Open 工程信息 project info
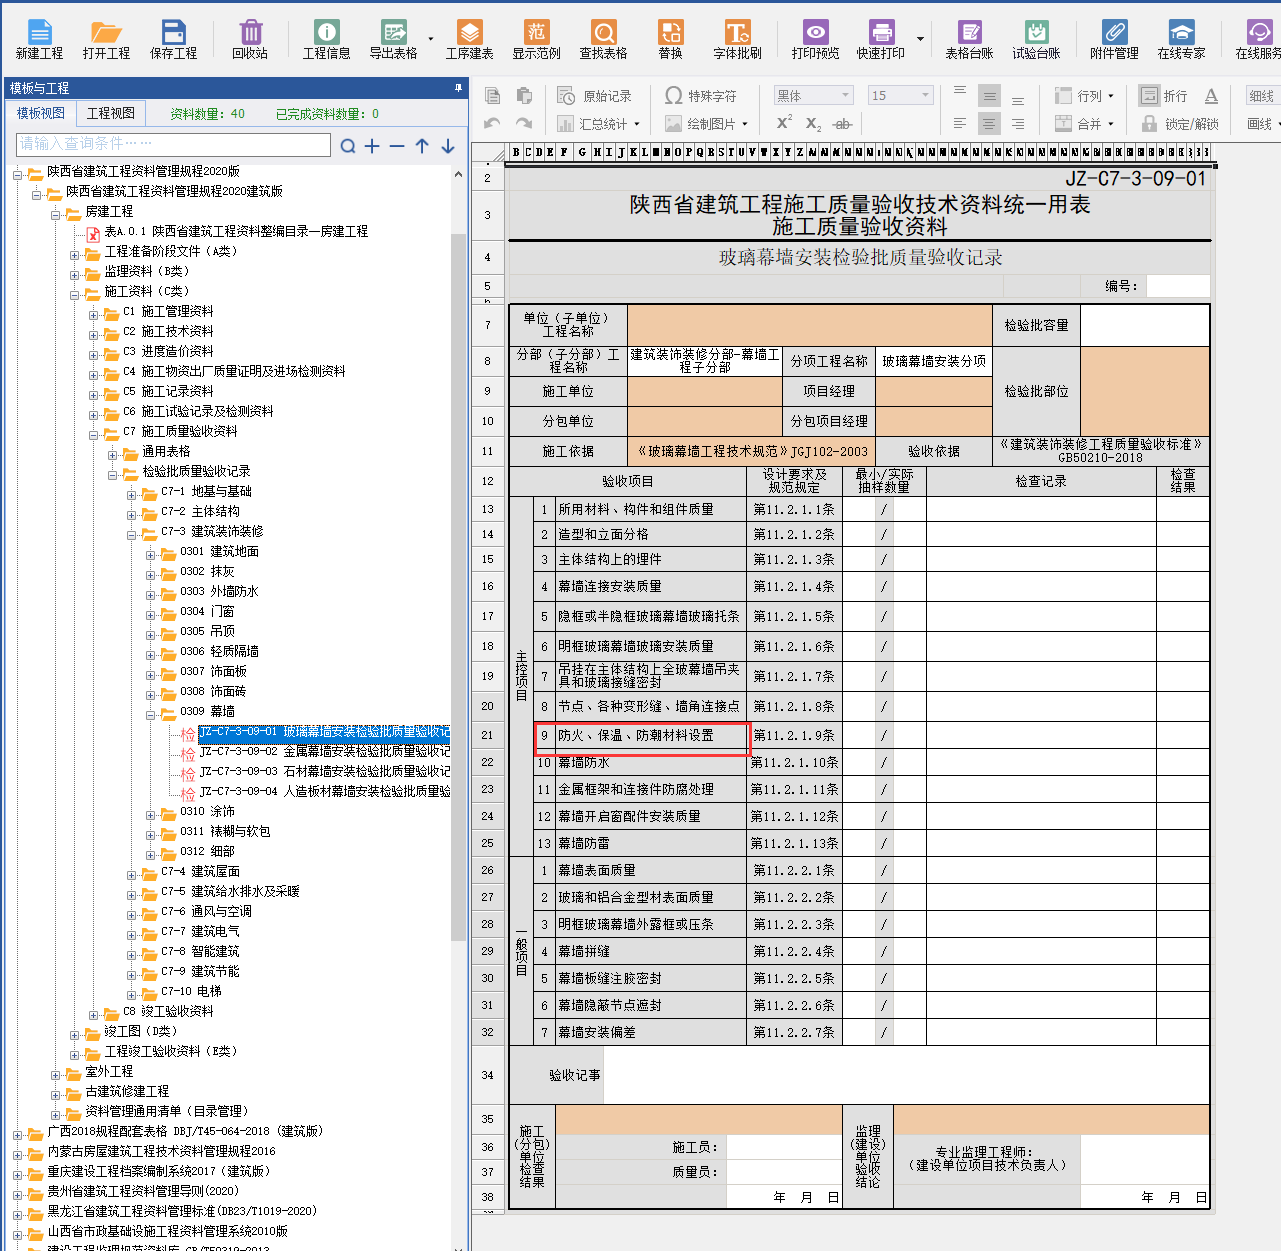 click(326, 40)
